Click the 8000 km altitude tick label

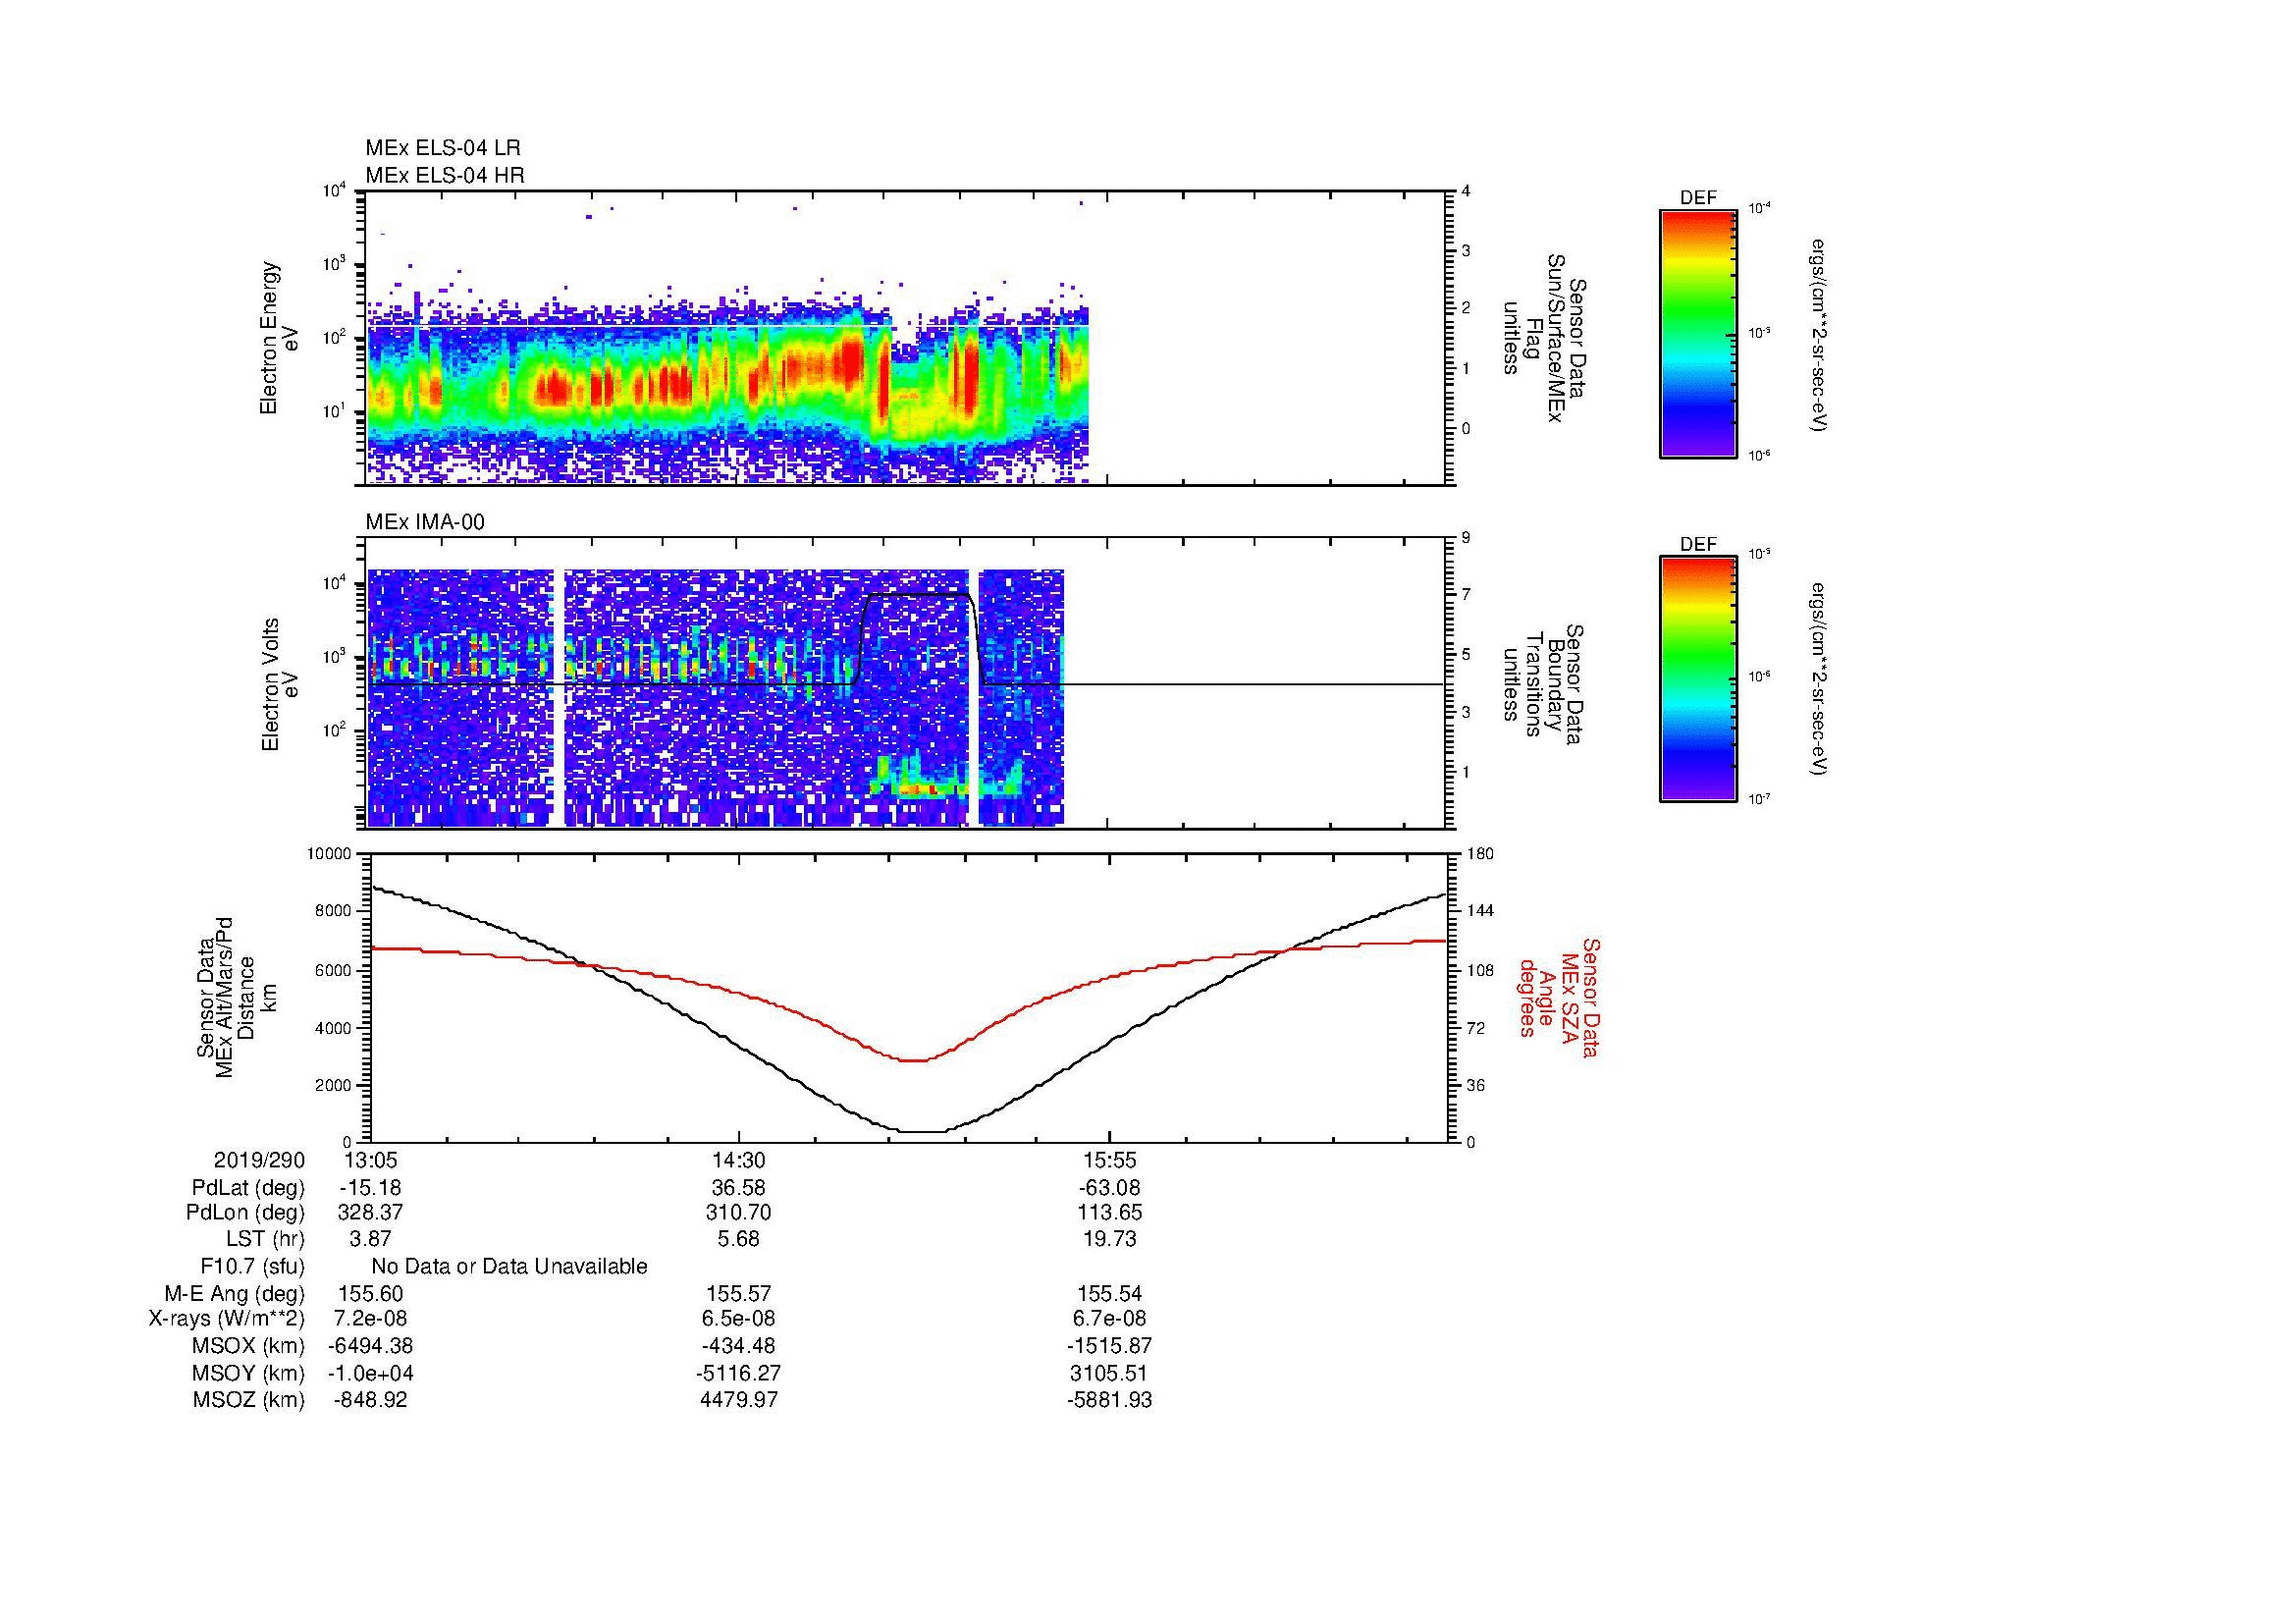pyautogui.click(x=335, y=911)
